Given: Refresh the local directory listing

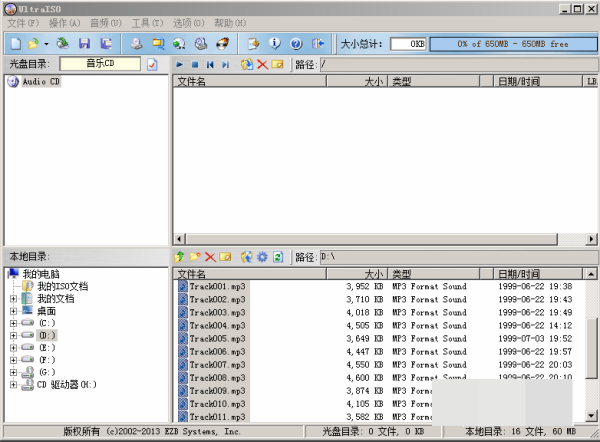Looking at the screenshot, I should 278,257.
